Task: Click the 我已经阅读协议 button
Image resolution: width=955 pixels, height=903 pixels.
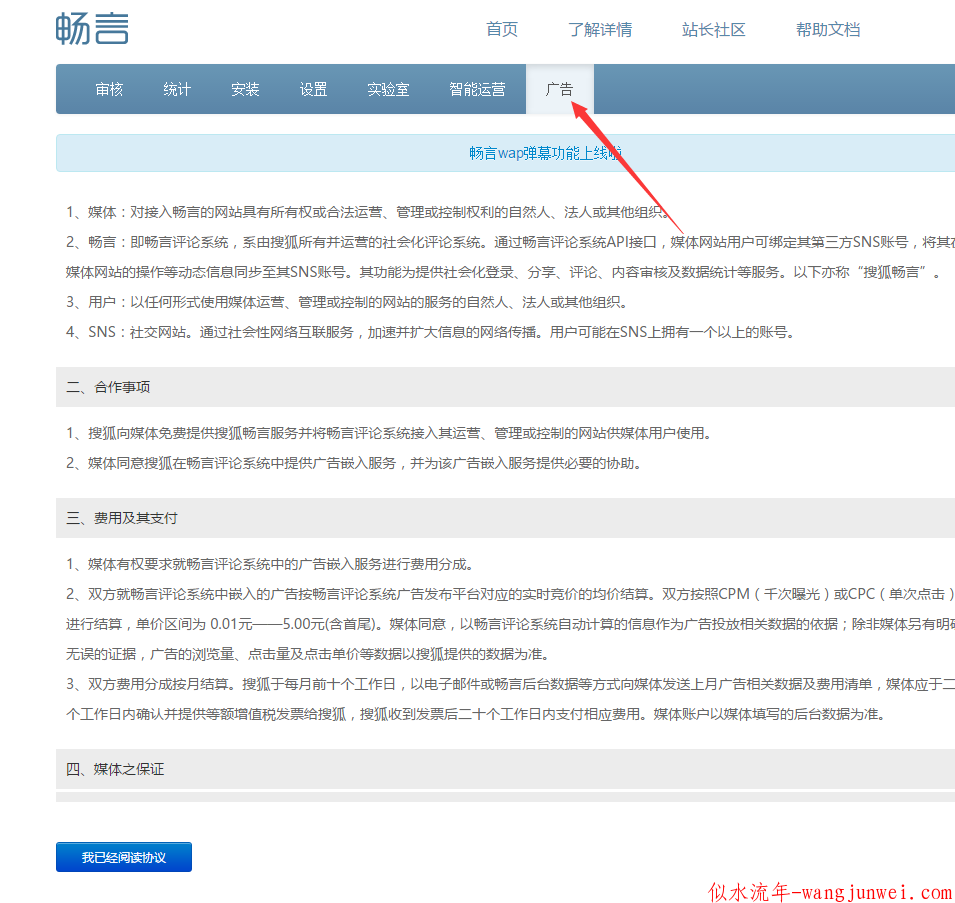Action: pyautogui.click(x=124, y=857)
